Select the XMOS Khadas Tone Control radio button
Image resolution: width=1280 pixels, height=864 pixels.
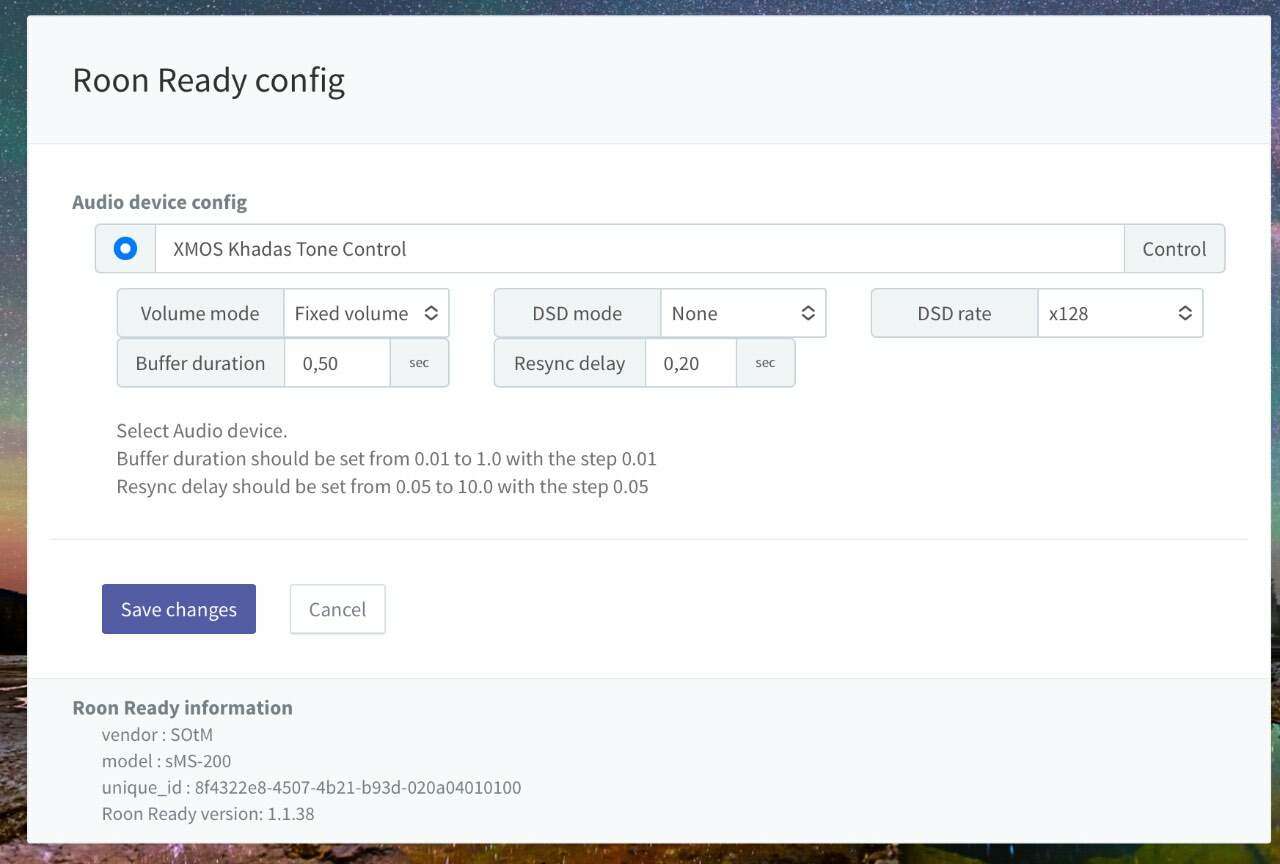125,249
